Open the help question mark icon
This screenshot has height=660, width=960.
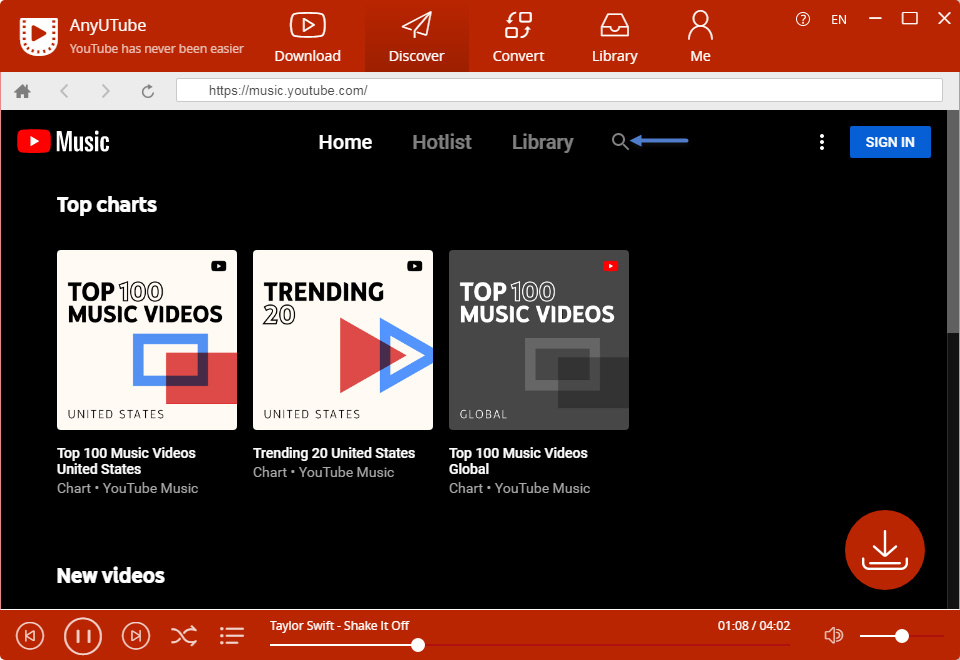(x=803, y=19)
